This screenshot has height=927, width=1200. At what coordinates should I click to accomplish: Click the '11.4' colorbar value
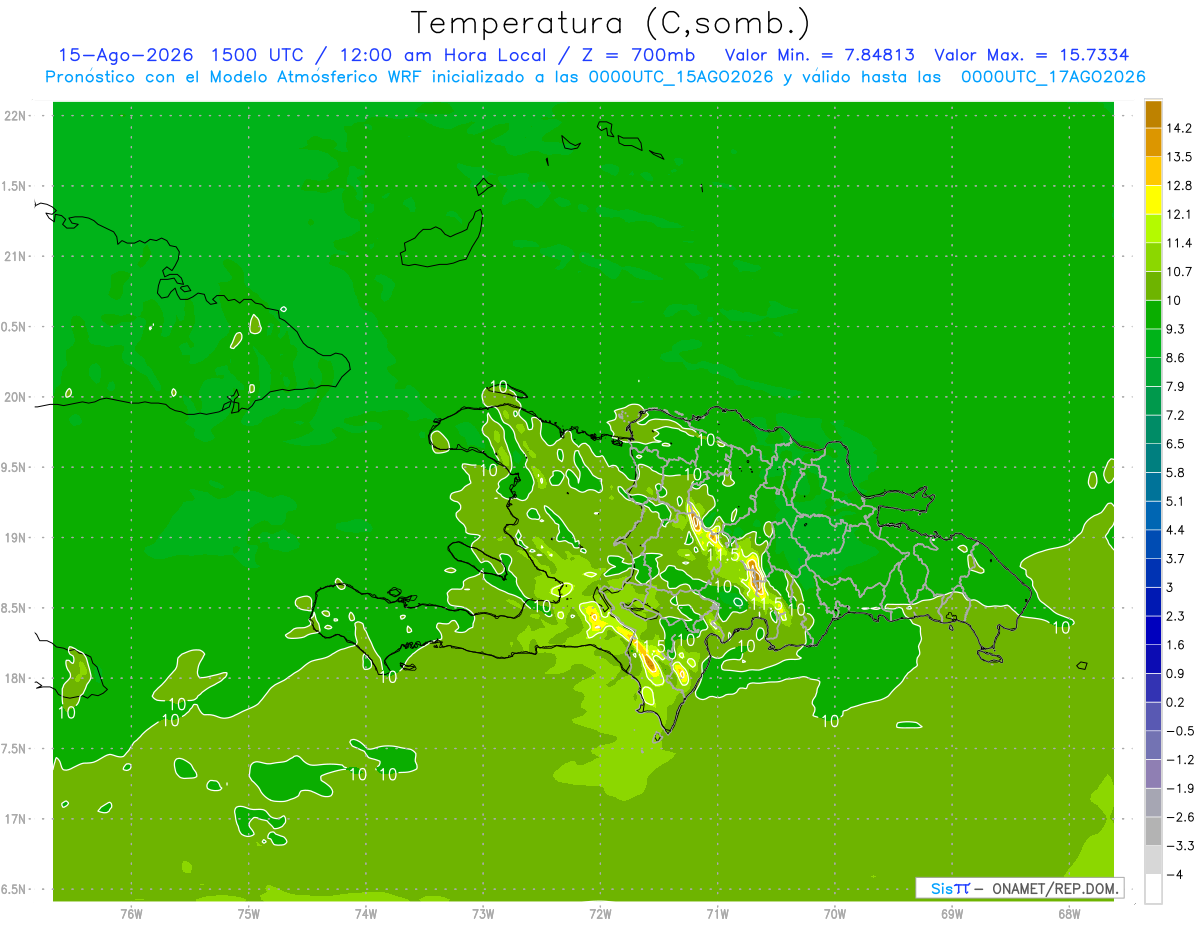[1178, 243]
